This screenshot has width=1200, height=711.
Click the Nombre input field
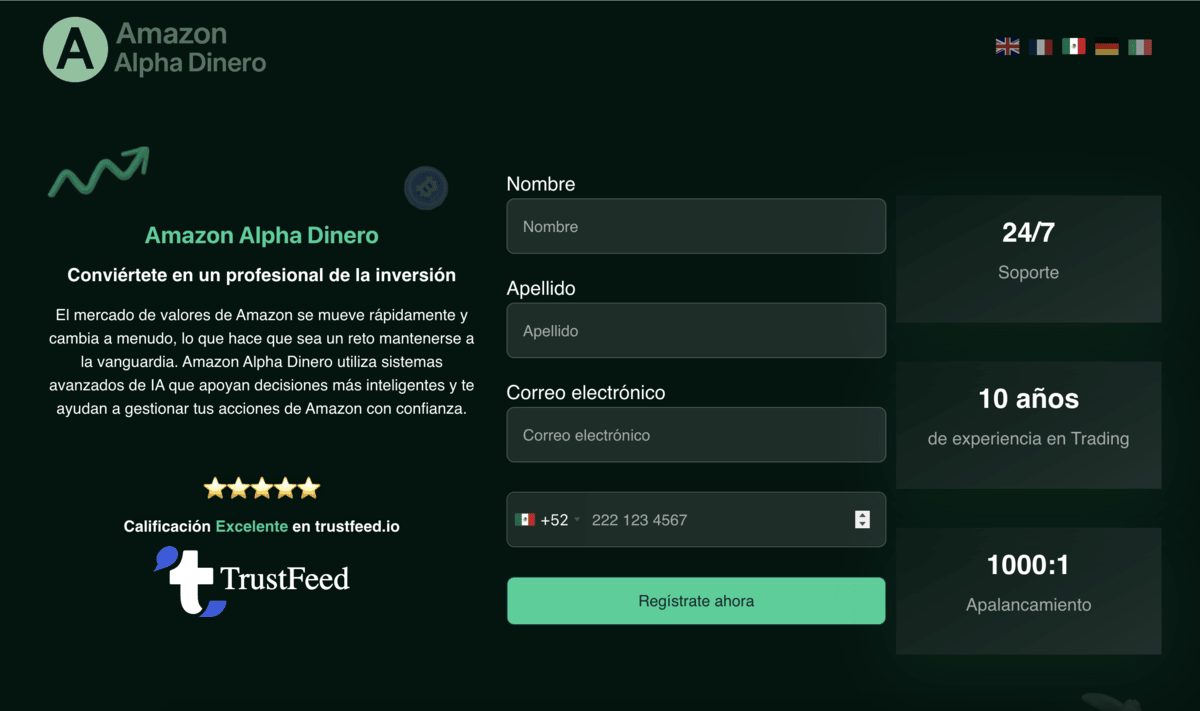pos(696,226)
